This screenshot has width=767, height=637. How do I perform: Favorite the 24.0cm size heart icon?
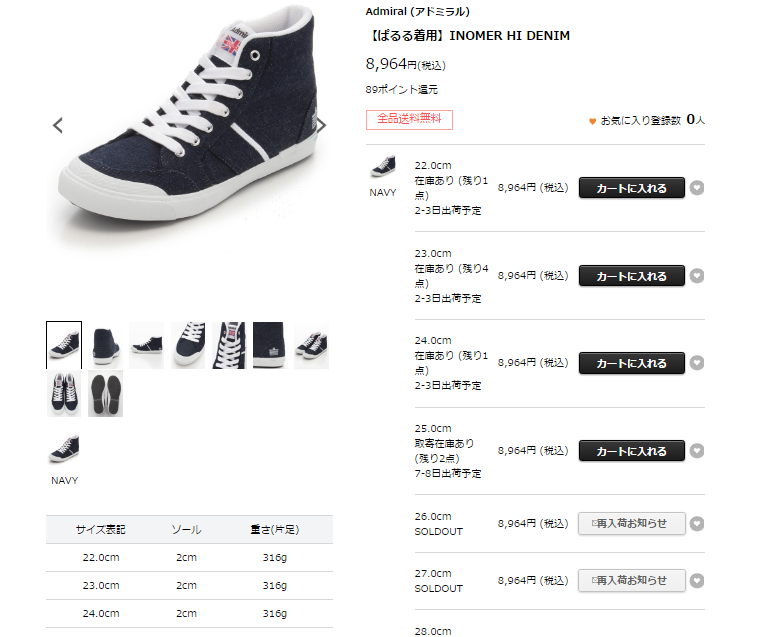point(697,363)
